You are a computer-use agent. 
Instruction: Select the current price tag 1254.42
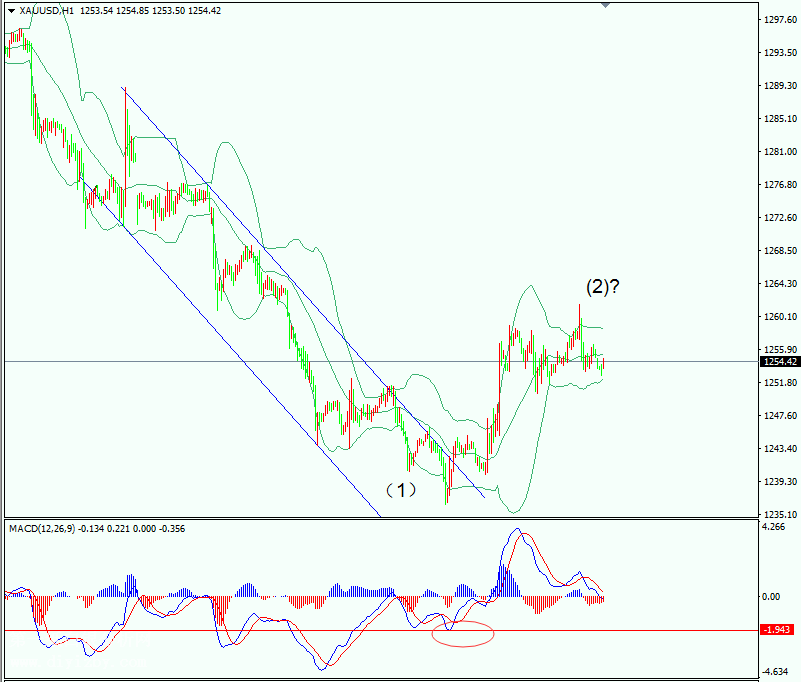[x=780, y=362]
